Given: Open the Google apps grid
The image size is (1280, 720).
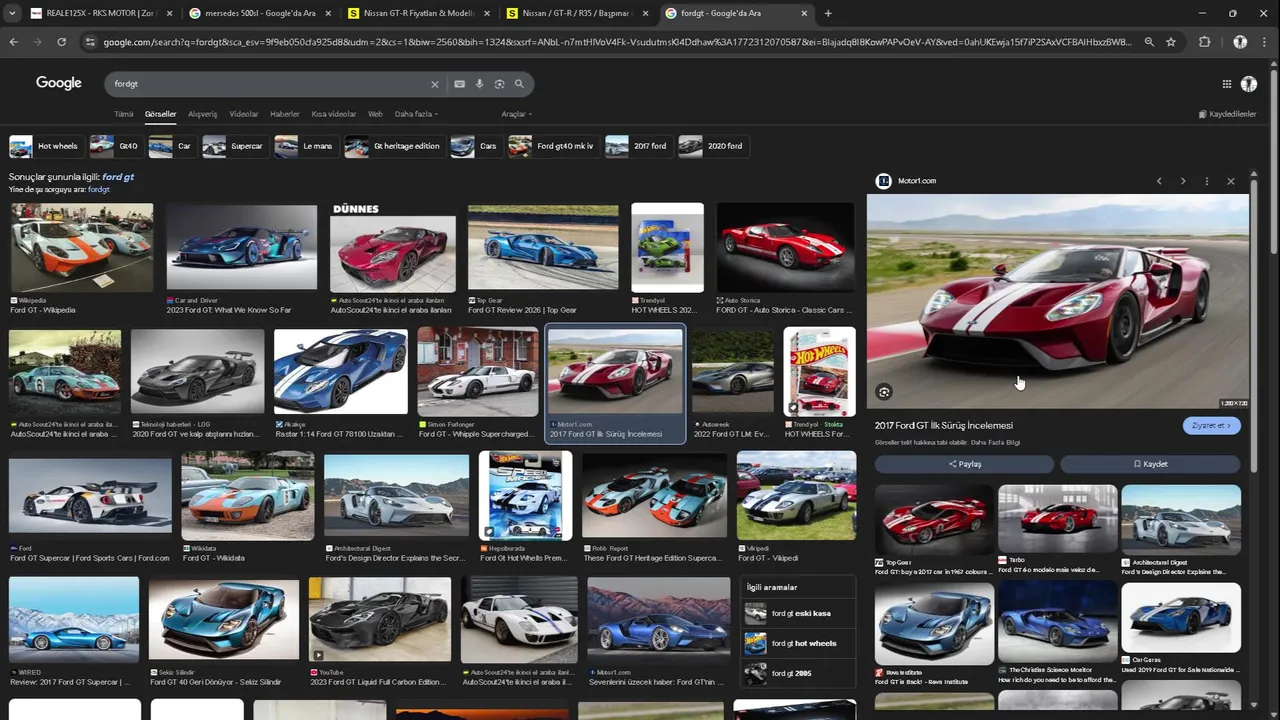Looking at the screenshot, I should click(x=1227, y=84).
